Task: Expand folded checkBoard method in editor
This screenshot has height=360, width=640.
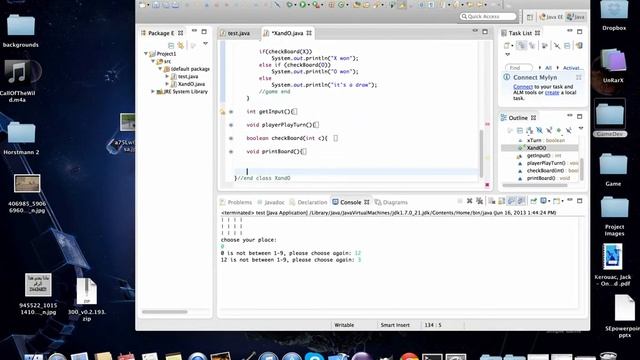Action: point(231,138)
